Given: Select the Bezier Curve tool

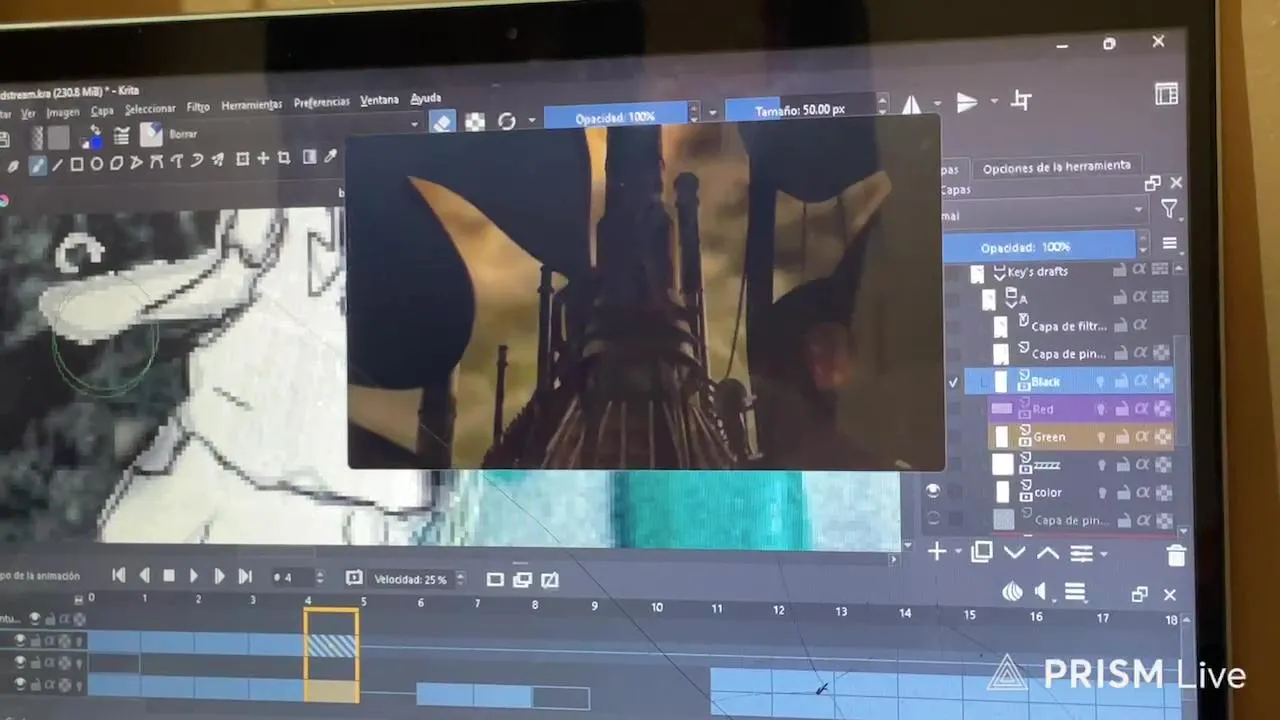Looking at the screenshot, I should pos(157,162).
